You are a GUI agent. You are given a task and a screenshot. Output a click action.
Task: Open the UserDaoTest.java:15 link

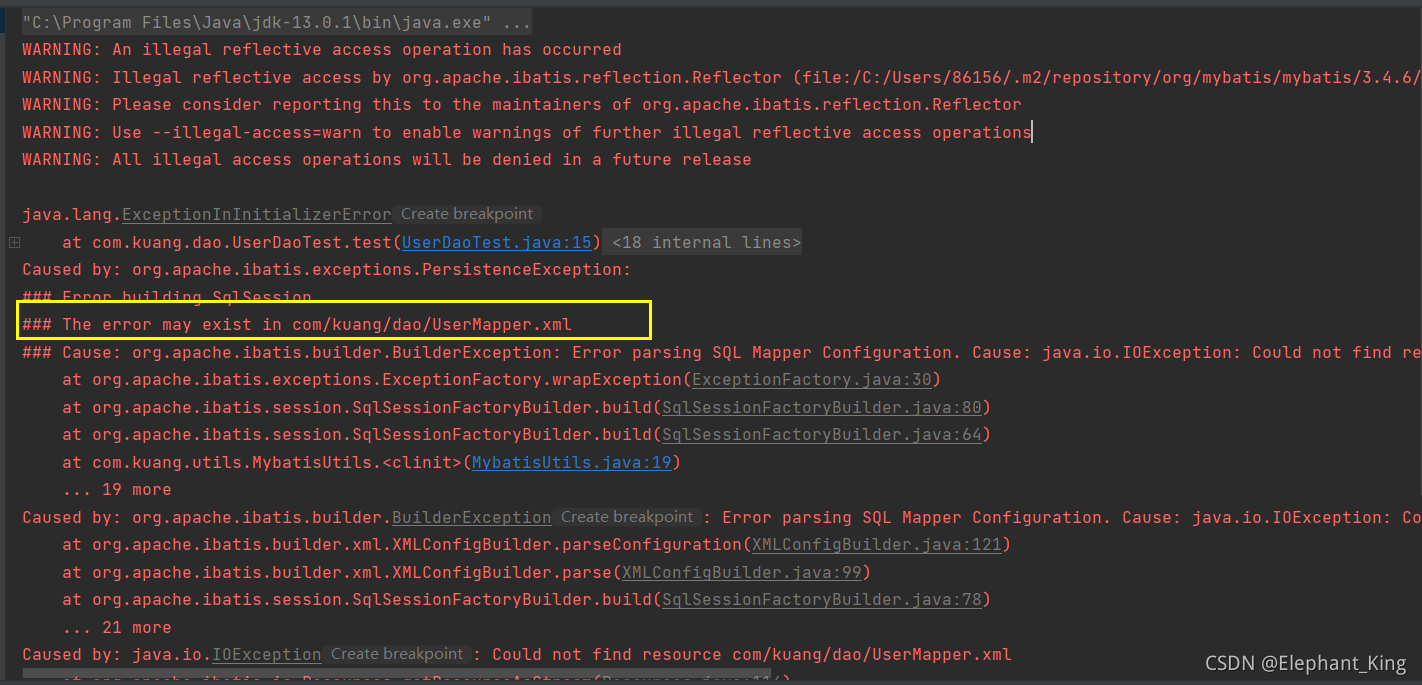(x=497, y=242)
